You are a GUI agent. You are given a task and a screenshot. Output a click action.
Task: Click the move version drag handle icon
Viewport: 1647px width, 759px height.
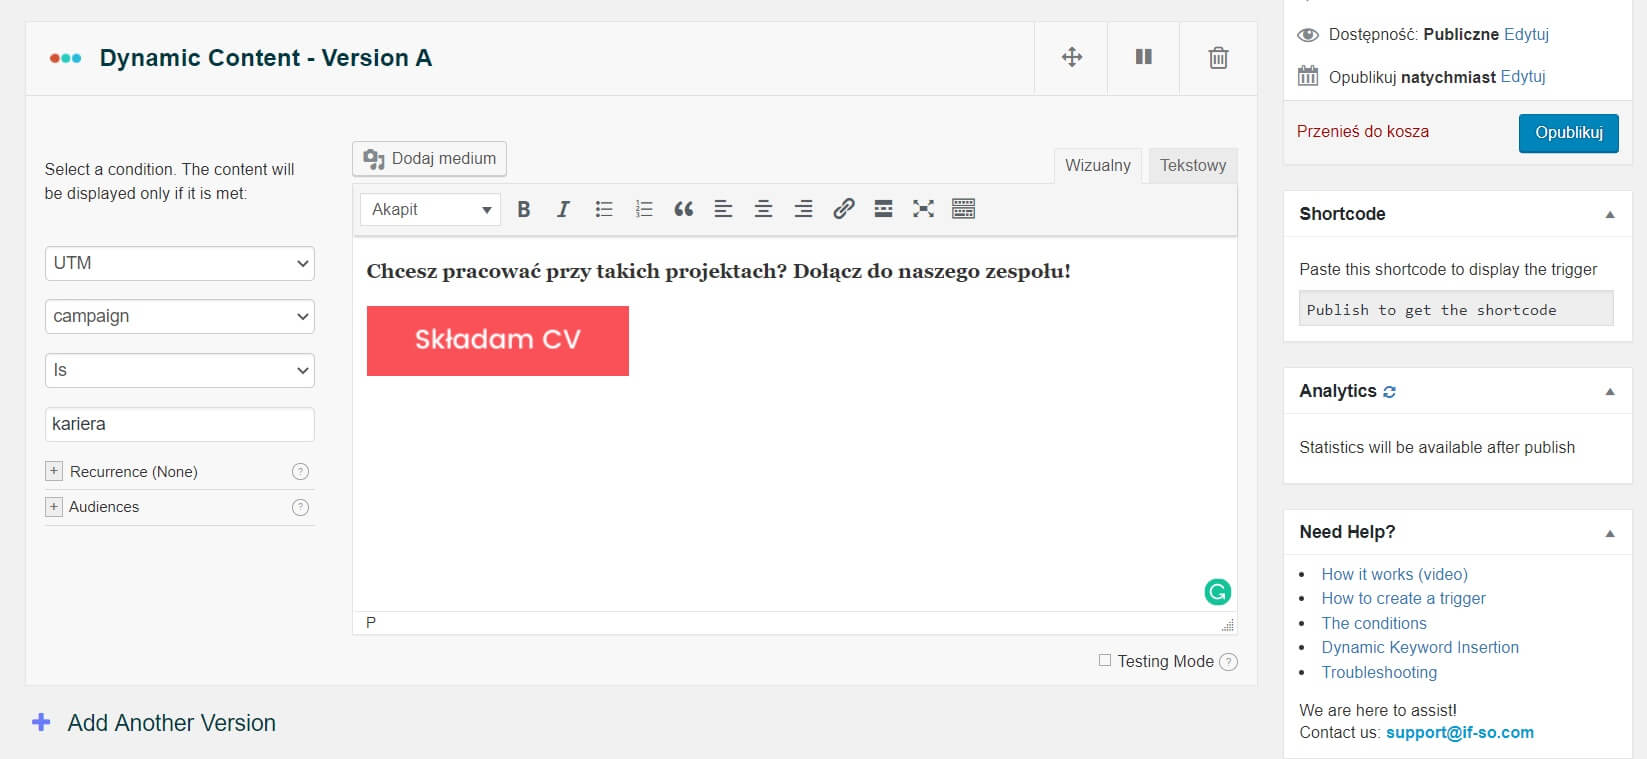1071,57
